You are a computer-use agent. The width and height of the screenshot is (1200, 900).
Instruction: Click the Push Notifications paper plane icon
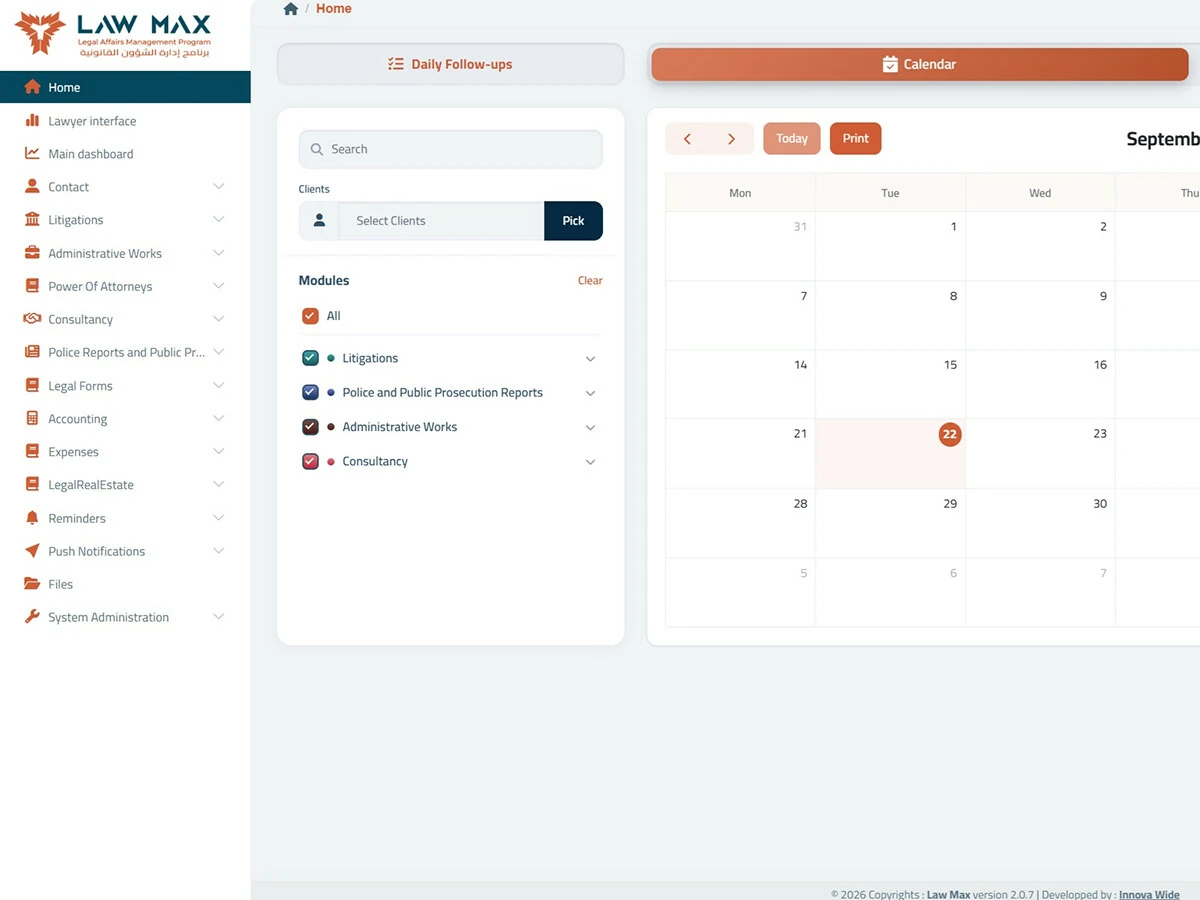[x=32, y=551]
